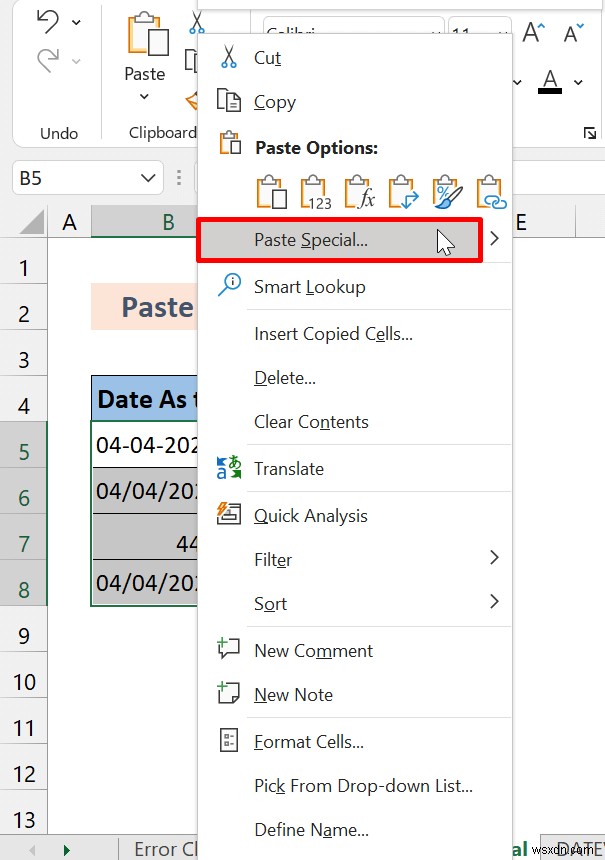The height and width of the screenshot is (860, 605).
Task: Open the Name Box dropdown
Action: [x=148, y=178]
